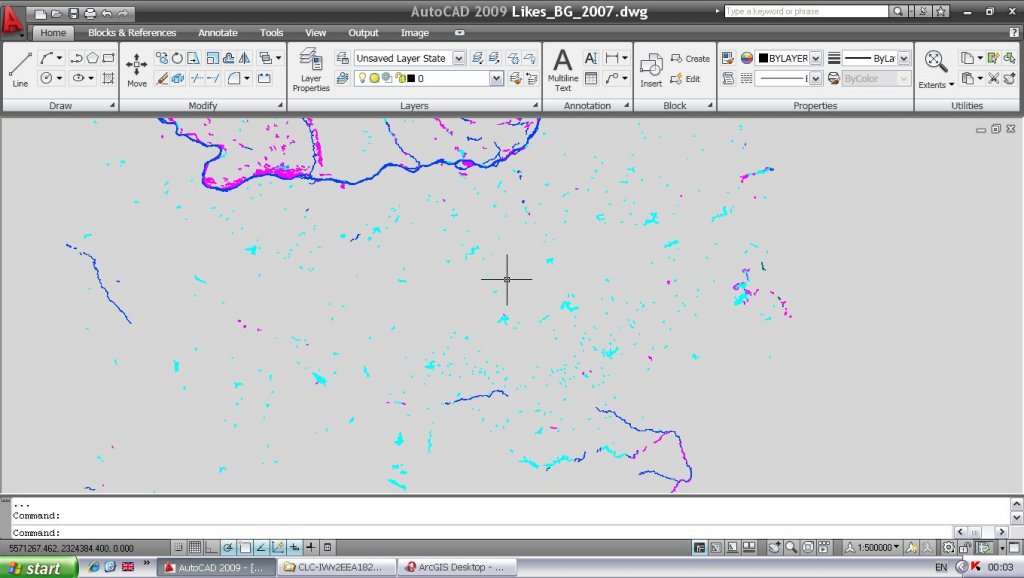Open Layer Properties manager
1024x578 pixels.
pos(311,69)
